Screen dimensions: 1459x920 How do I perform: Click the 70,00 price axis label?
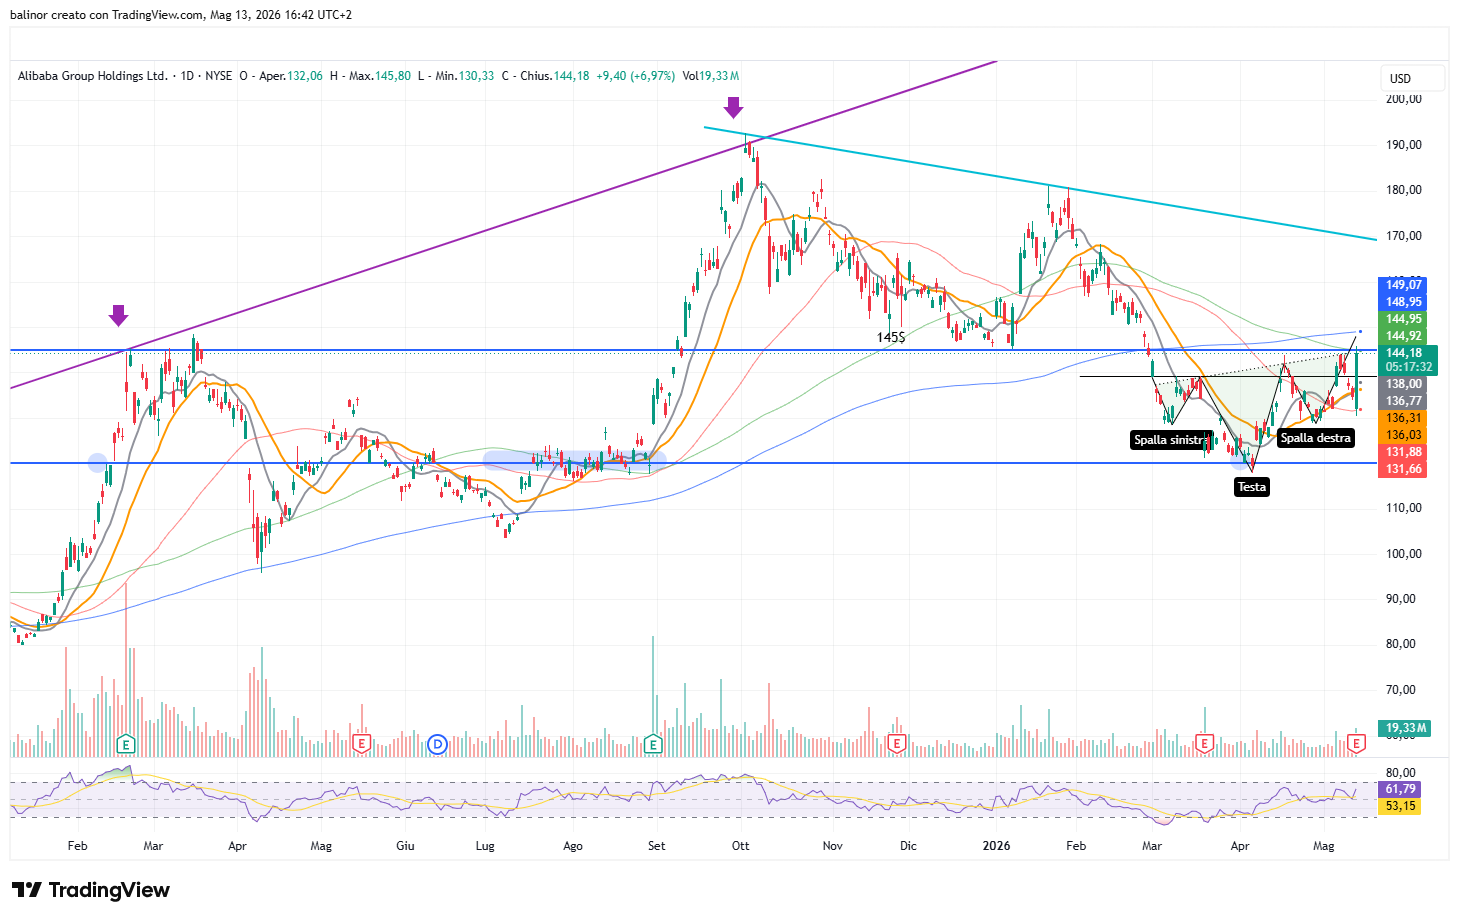click(x=1403, y=690)
